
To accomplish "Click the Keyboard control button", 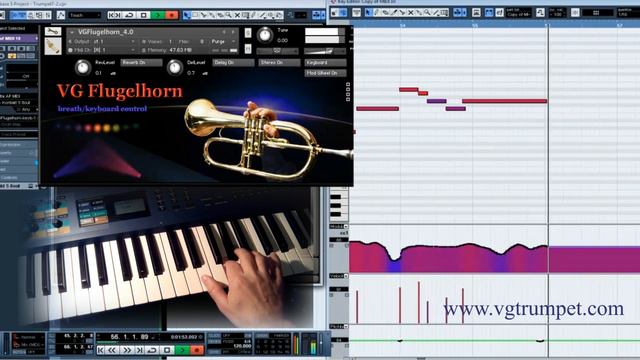I will pyautogui.click(x=325, y=62).
